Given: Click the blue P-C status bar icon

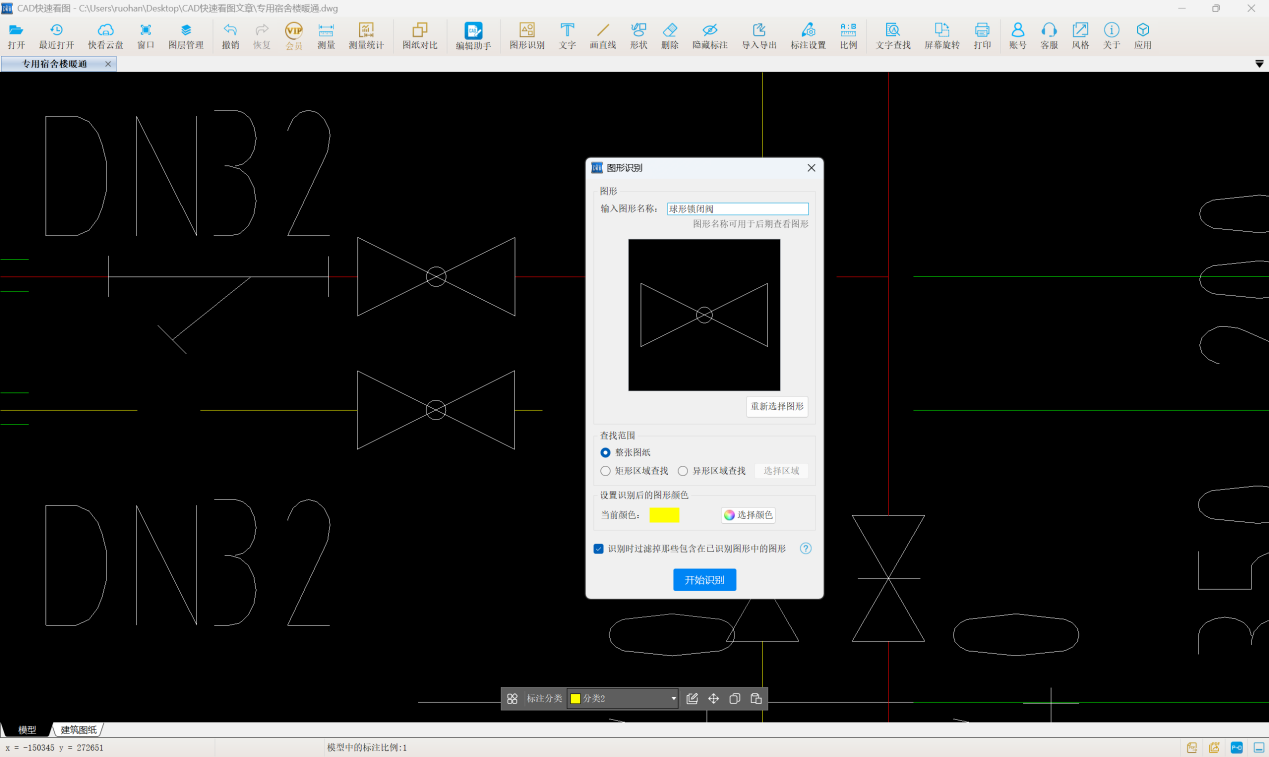Looking at the screenshot, I should pyautogui.click(x=1237, y=747).
